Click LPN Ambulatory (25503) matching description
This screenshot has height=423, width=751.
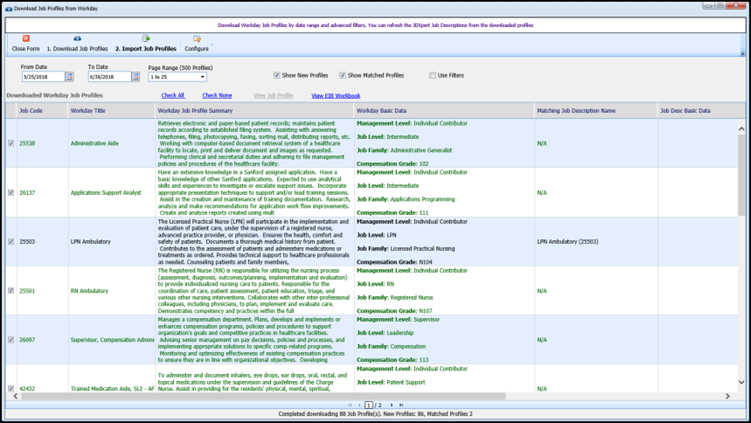click(x=568, y=241)
